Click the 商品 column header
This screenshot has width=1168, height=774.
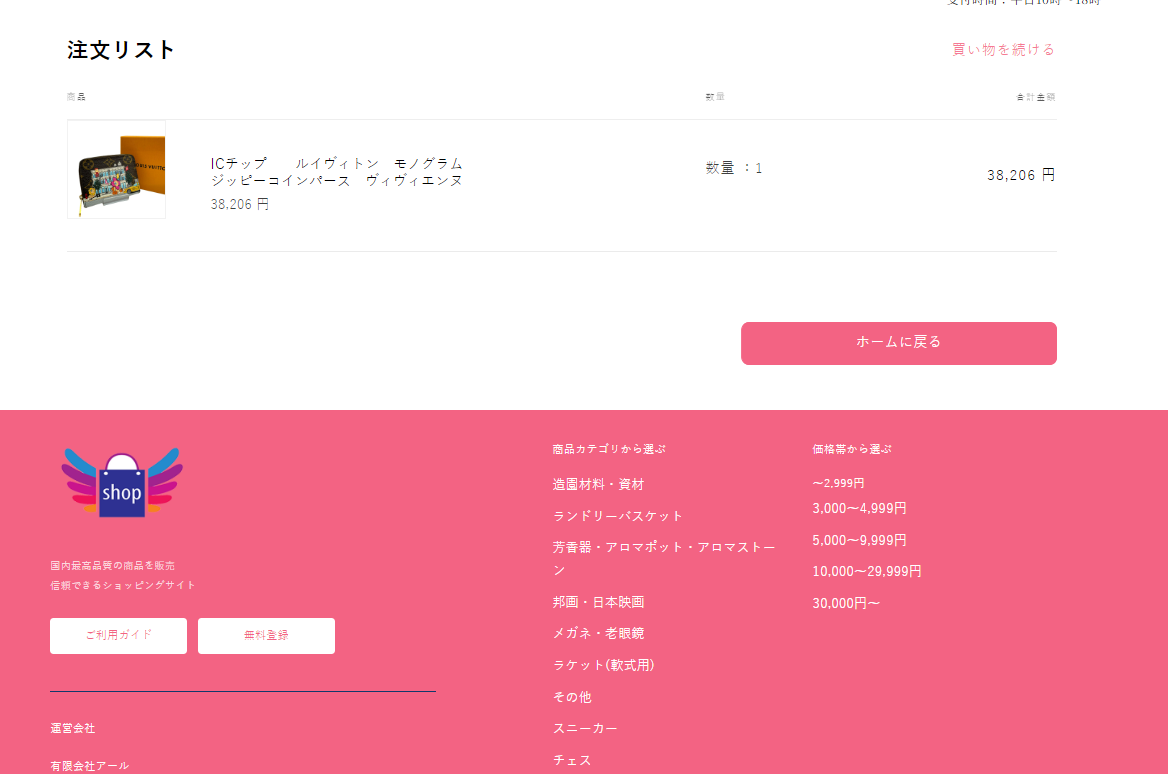pyautogui.click(x=76, y=97)
